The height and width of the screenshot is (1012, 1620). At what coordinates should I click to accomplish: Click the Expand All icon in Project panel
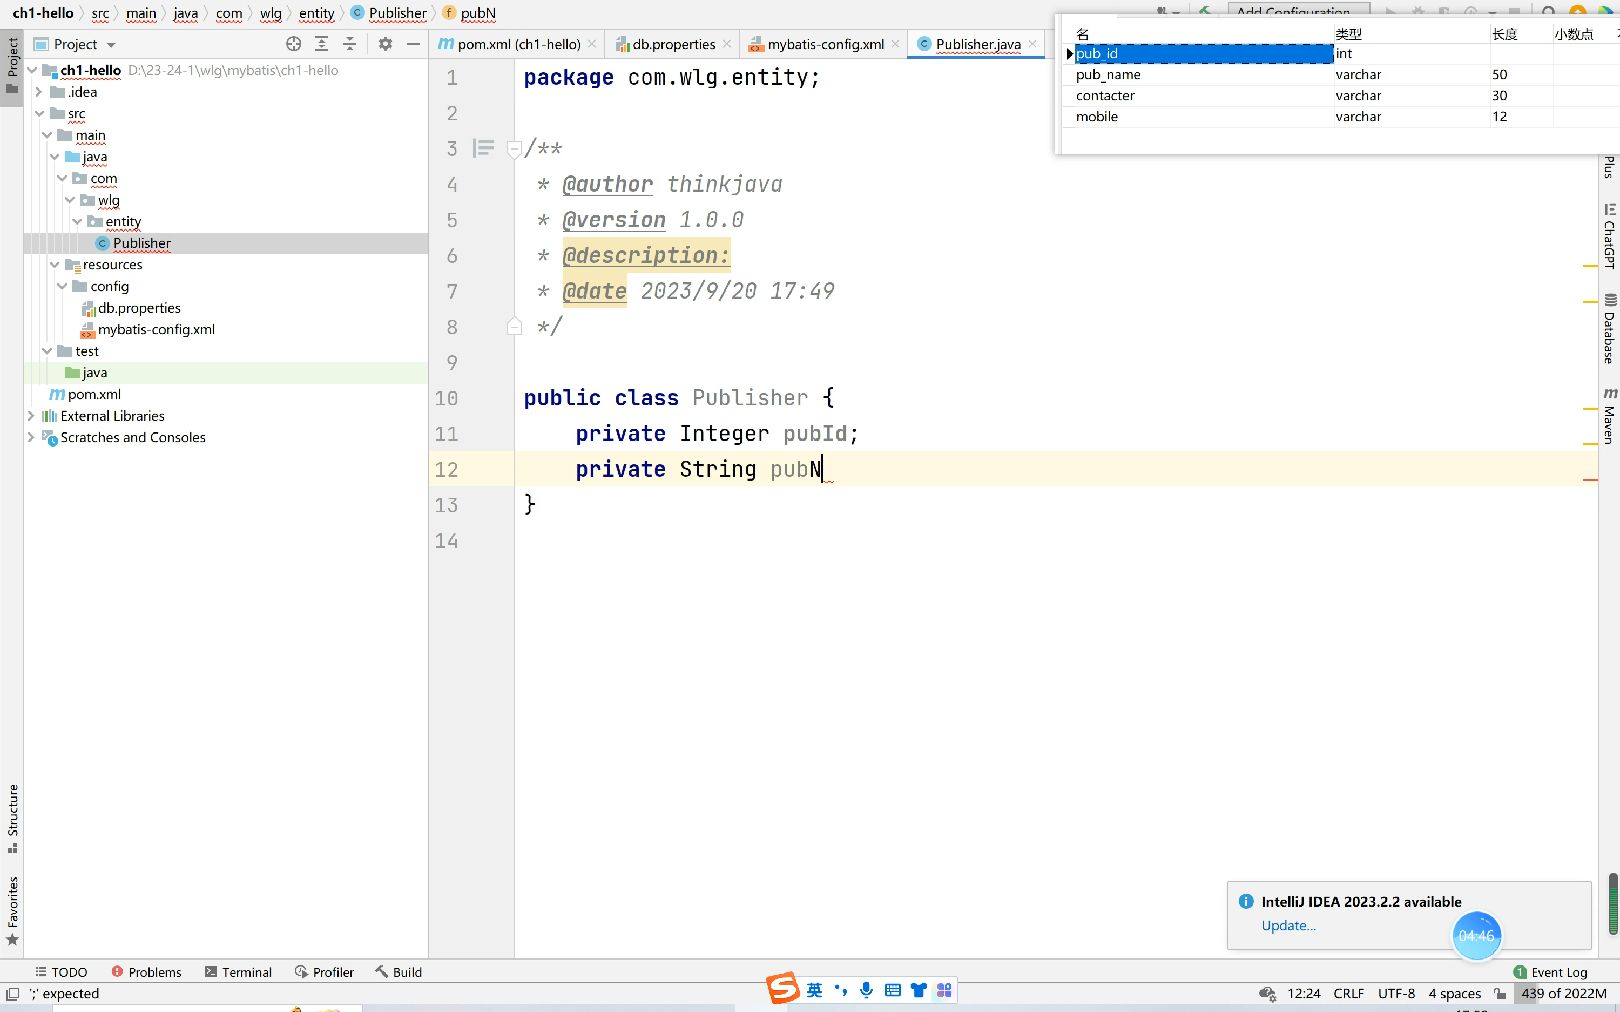(x=321, y=44)
